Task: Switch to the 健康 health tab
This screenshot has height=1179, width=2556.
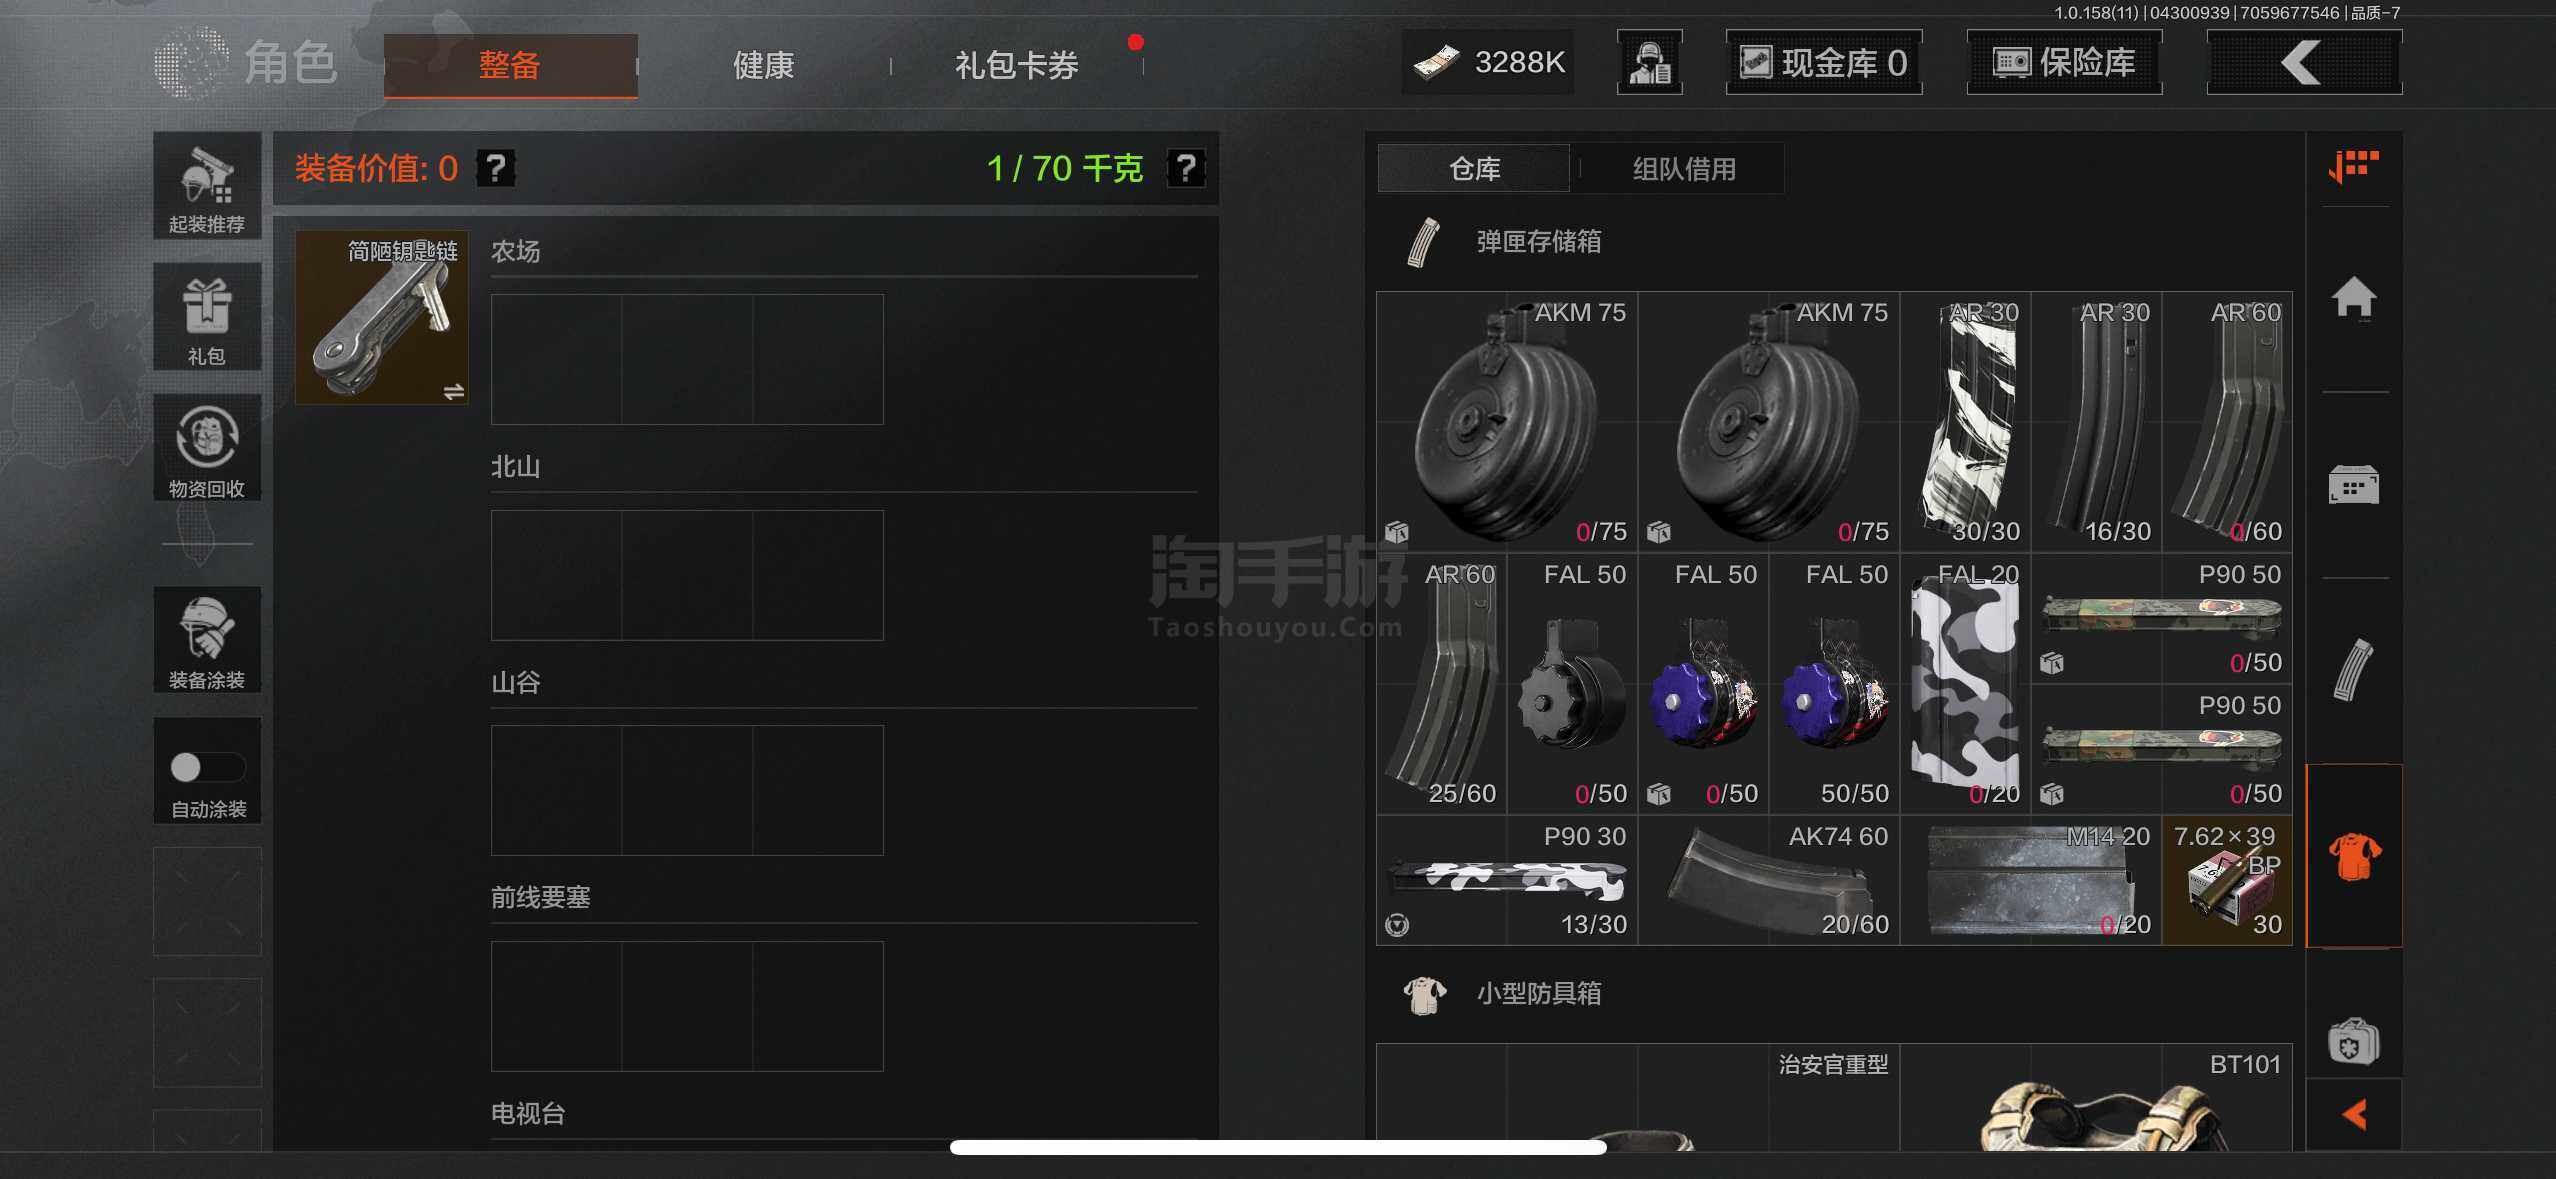Action: 763,66
